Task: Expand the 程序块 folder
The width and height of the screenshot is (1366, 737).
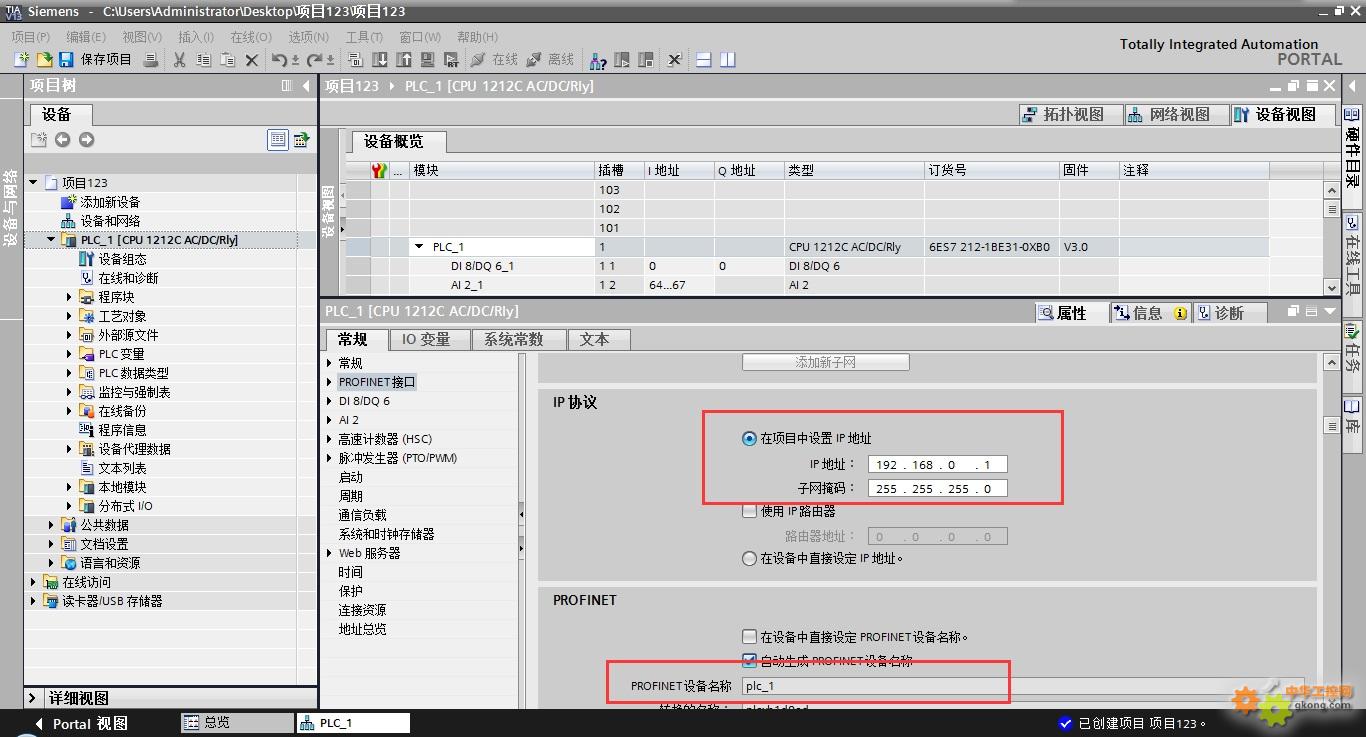Action: click(70, 297)
